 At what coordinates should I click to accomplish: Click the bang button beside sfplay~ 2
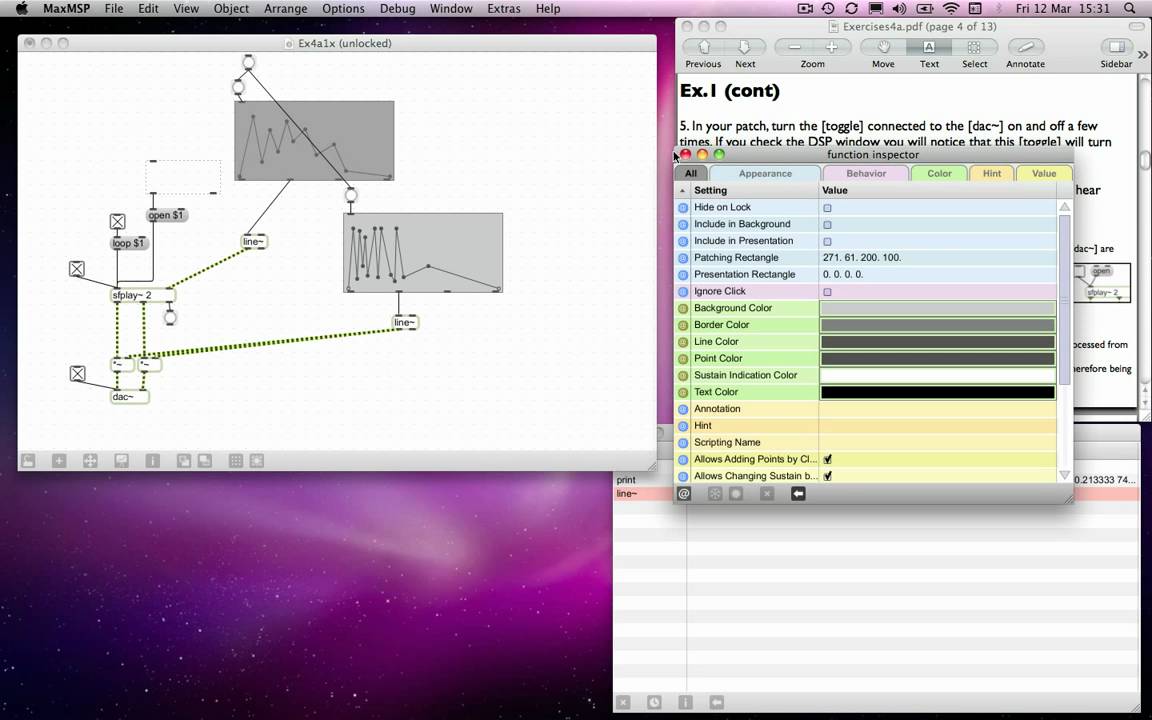coord(170,317)
